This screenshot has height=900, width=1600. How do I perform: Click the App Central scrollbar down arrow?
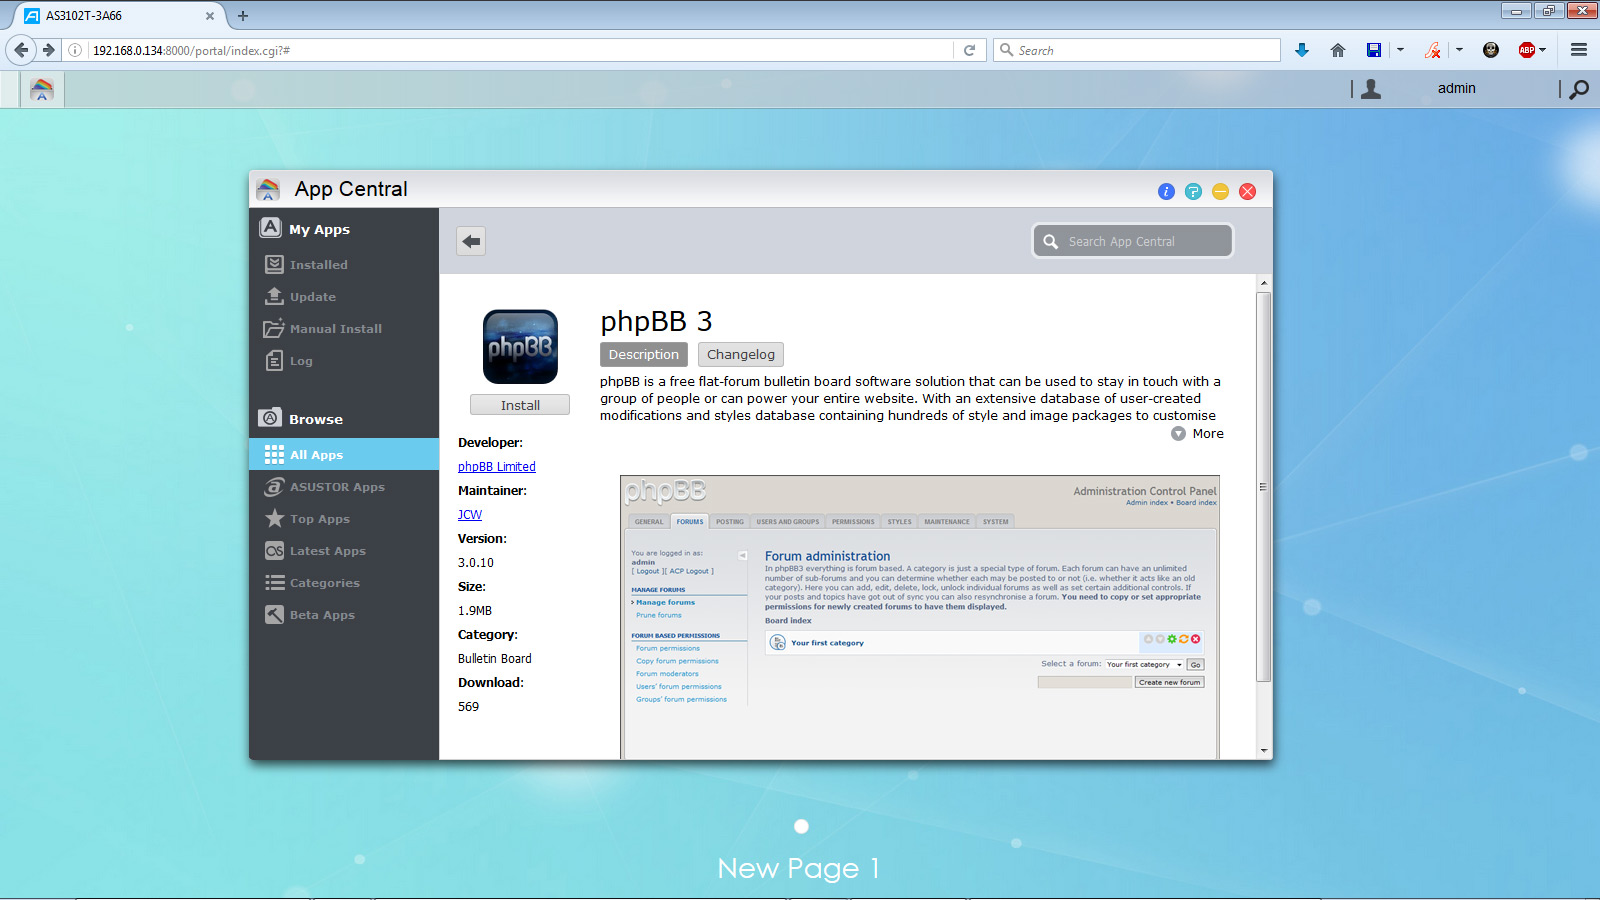(1264, 750)
